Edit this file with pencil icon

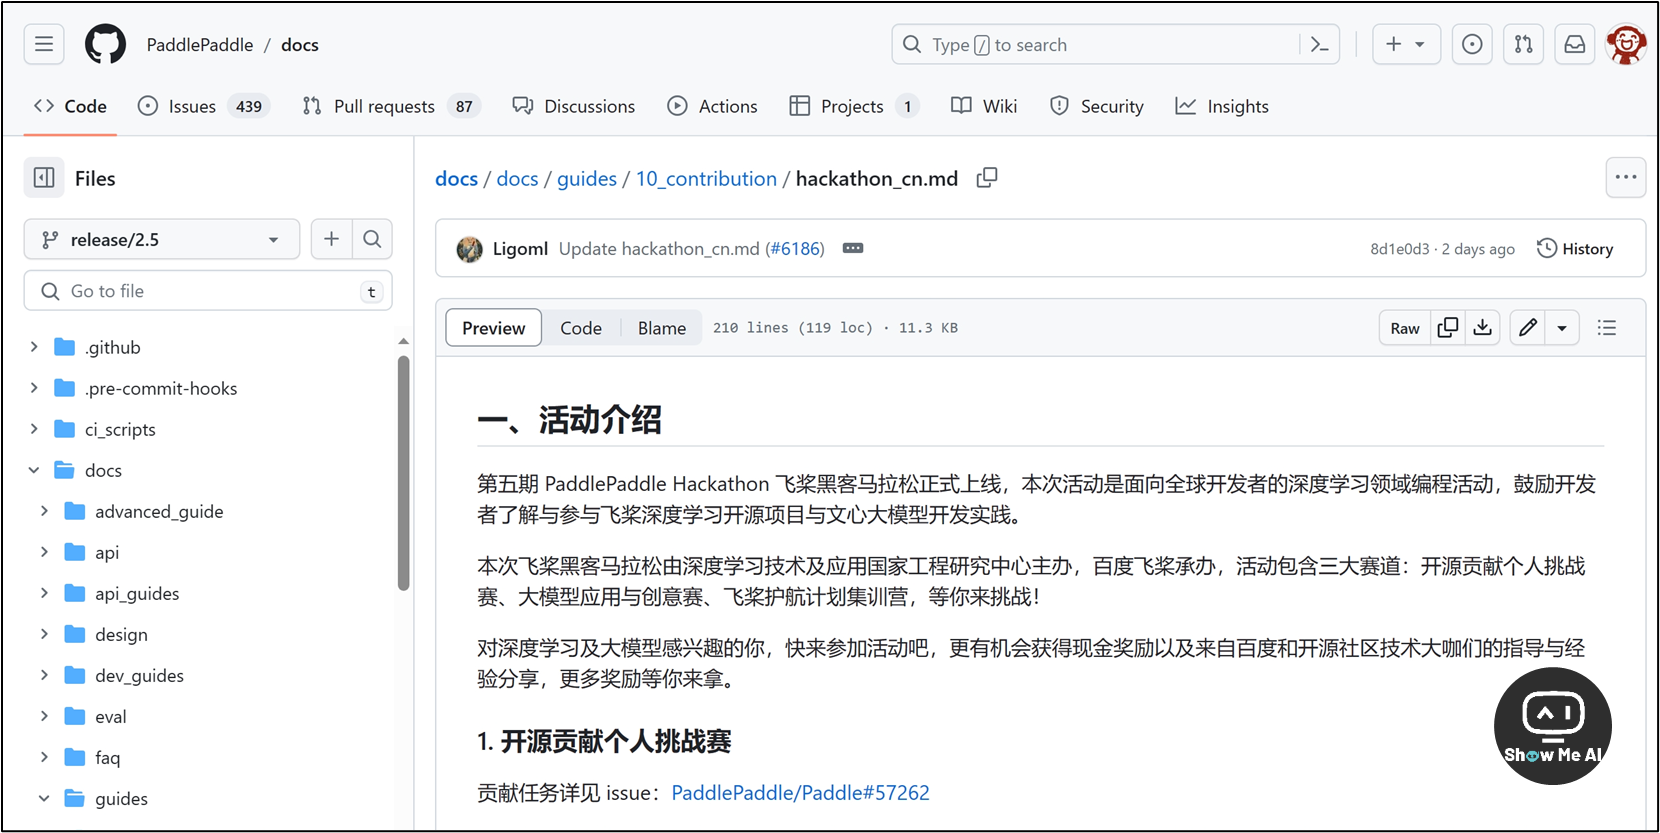point(1528,327)
